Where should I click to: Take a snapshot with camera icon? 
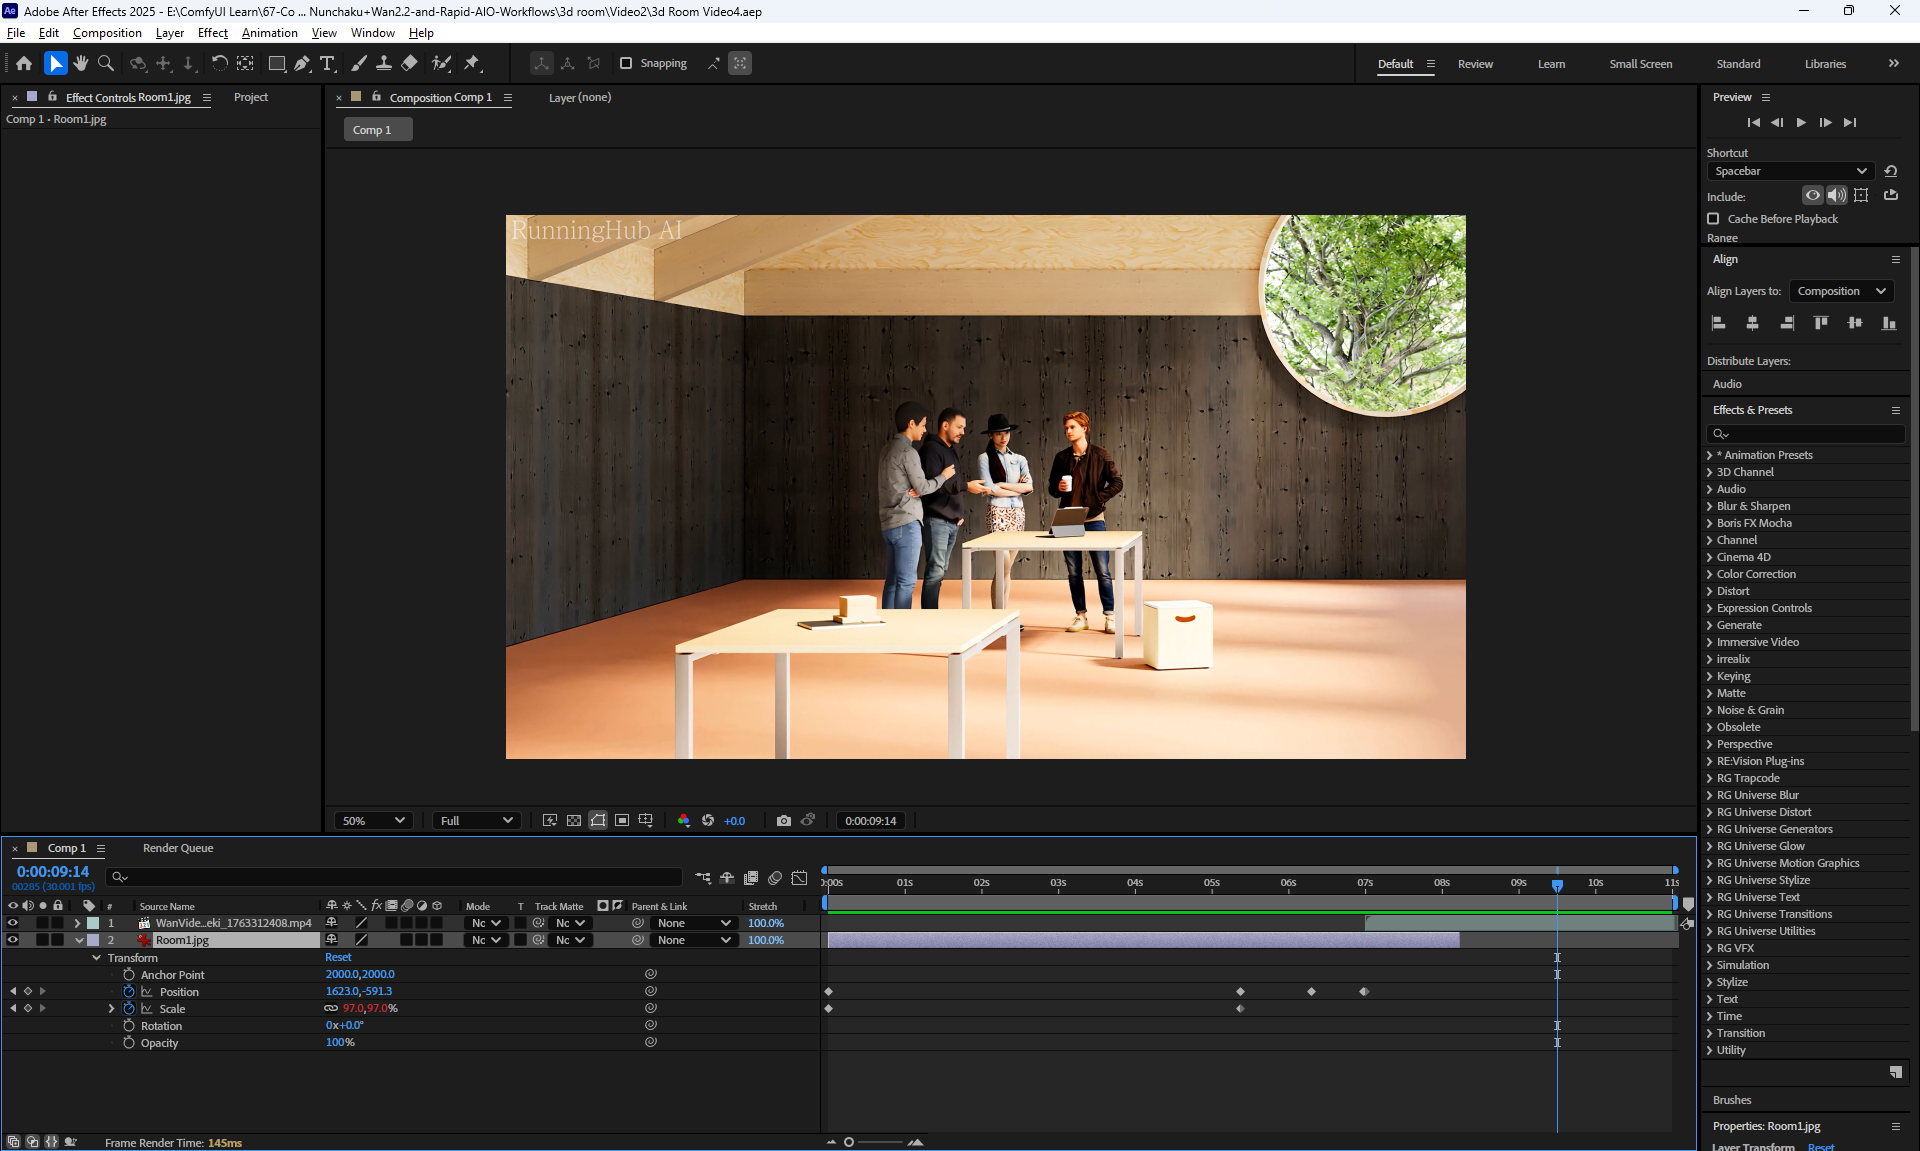pos(784,821)
